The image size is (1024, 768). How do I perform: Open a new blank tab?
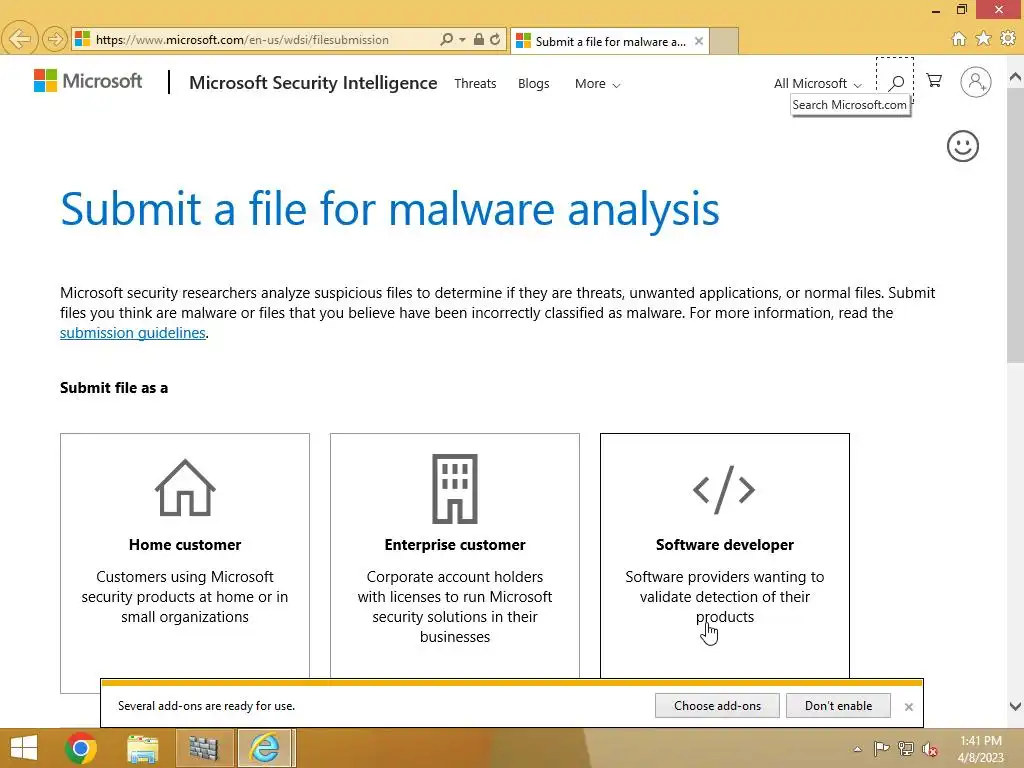click(724, 41)
